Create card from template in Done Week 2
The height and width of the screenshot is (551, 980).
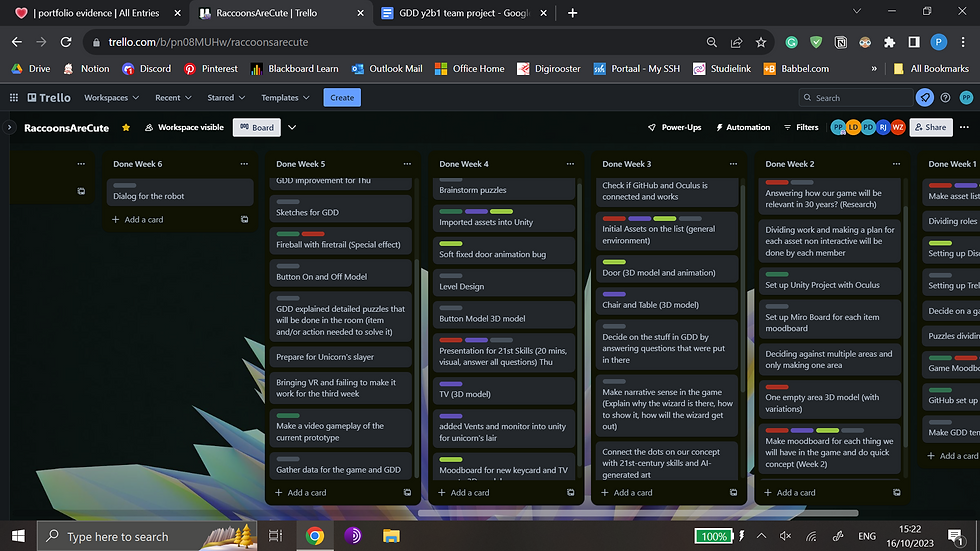pyautogui.click(x=896, y=492)
